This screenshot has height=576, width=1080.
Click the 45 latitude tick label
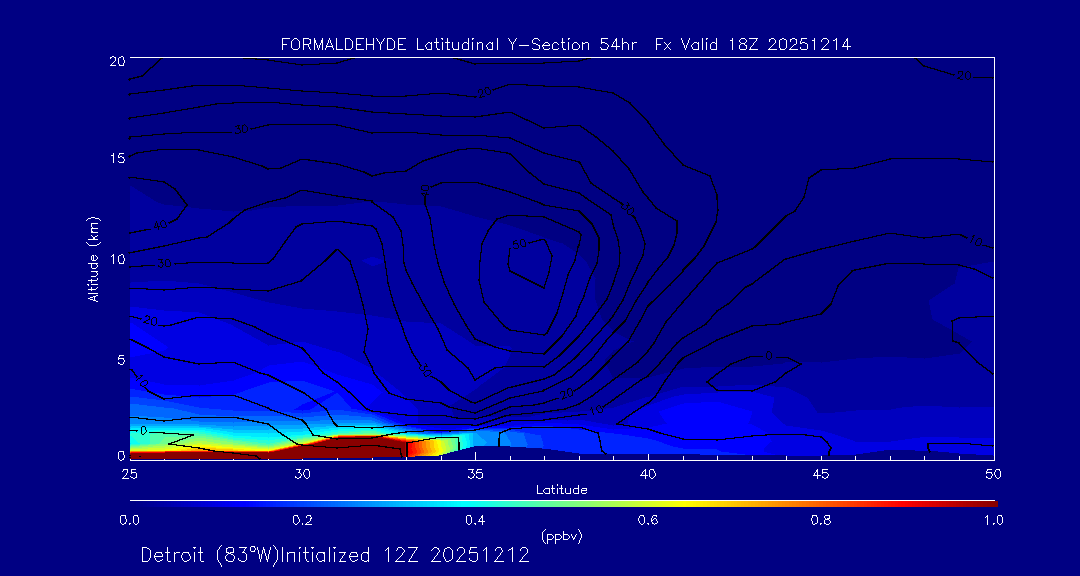(821, 473)
